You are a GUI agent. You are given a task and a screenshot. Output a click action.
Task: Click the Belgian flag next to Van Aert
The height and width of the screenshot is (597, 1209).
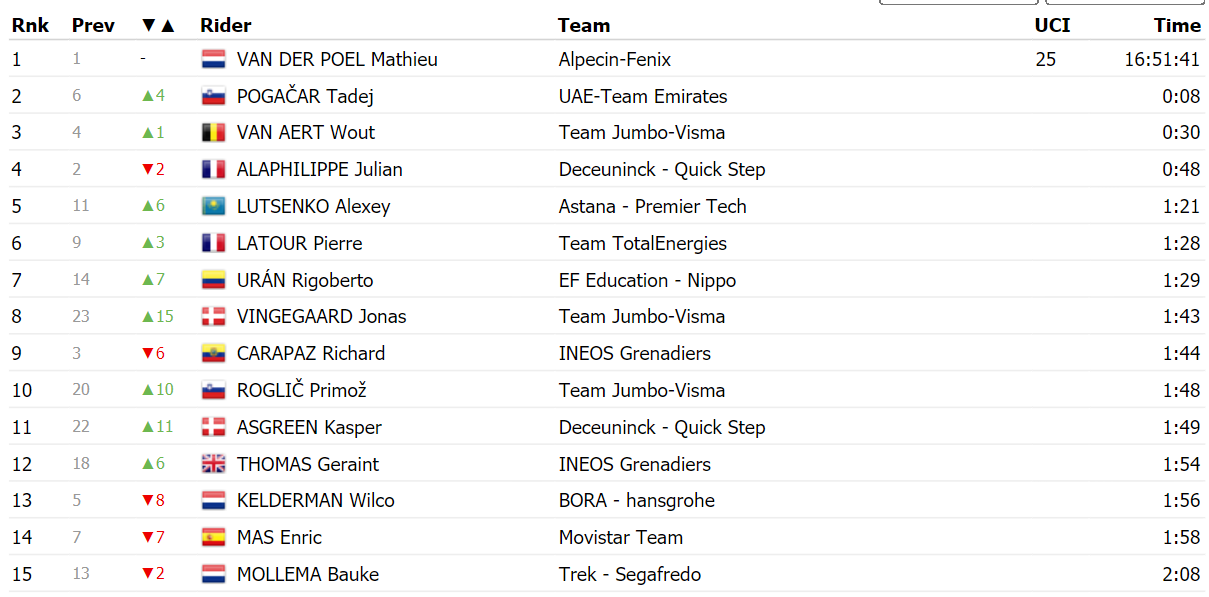[x=214, y=132]
